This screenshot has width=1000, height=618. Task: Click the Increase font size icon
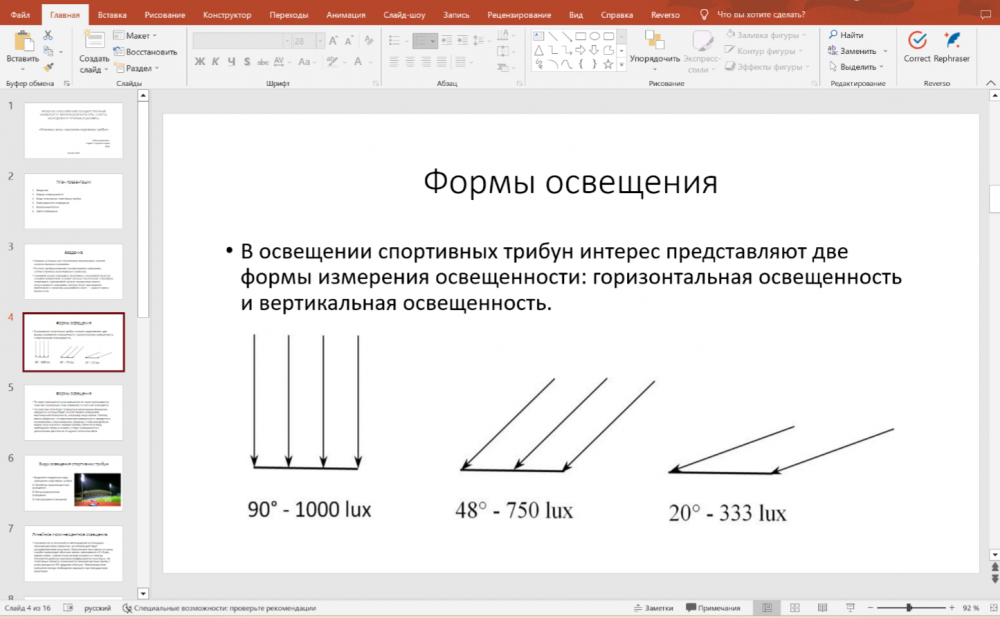click(334, 41)
